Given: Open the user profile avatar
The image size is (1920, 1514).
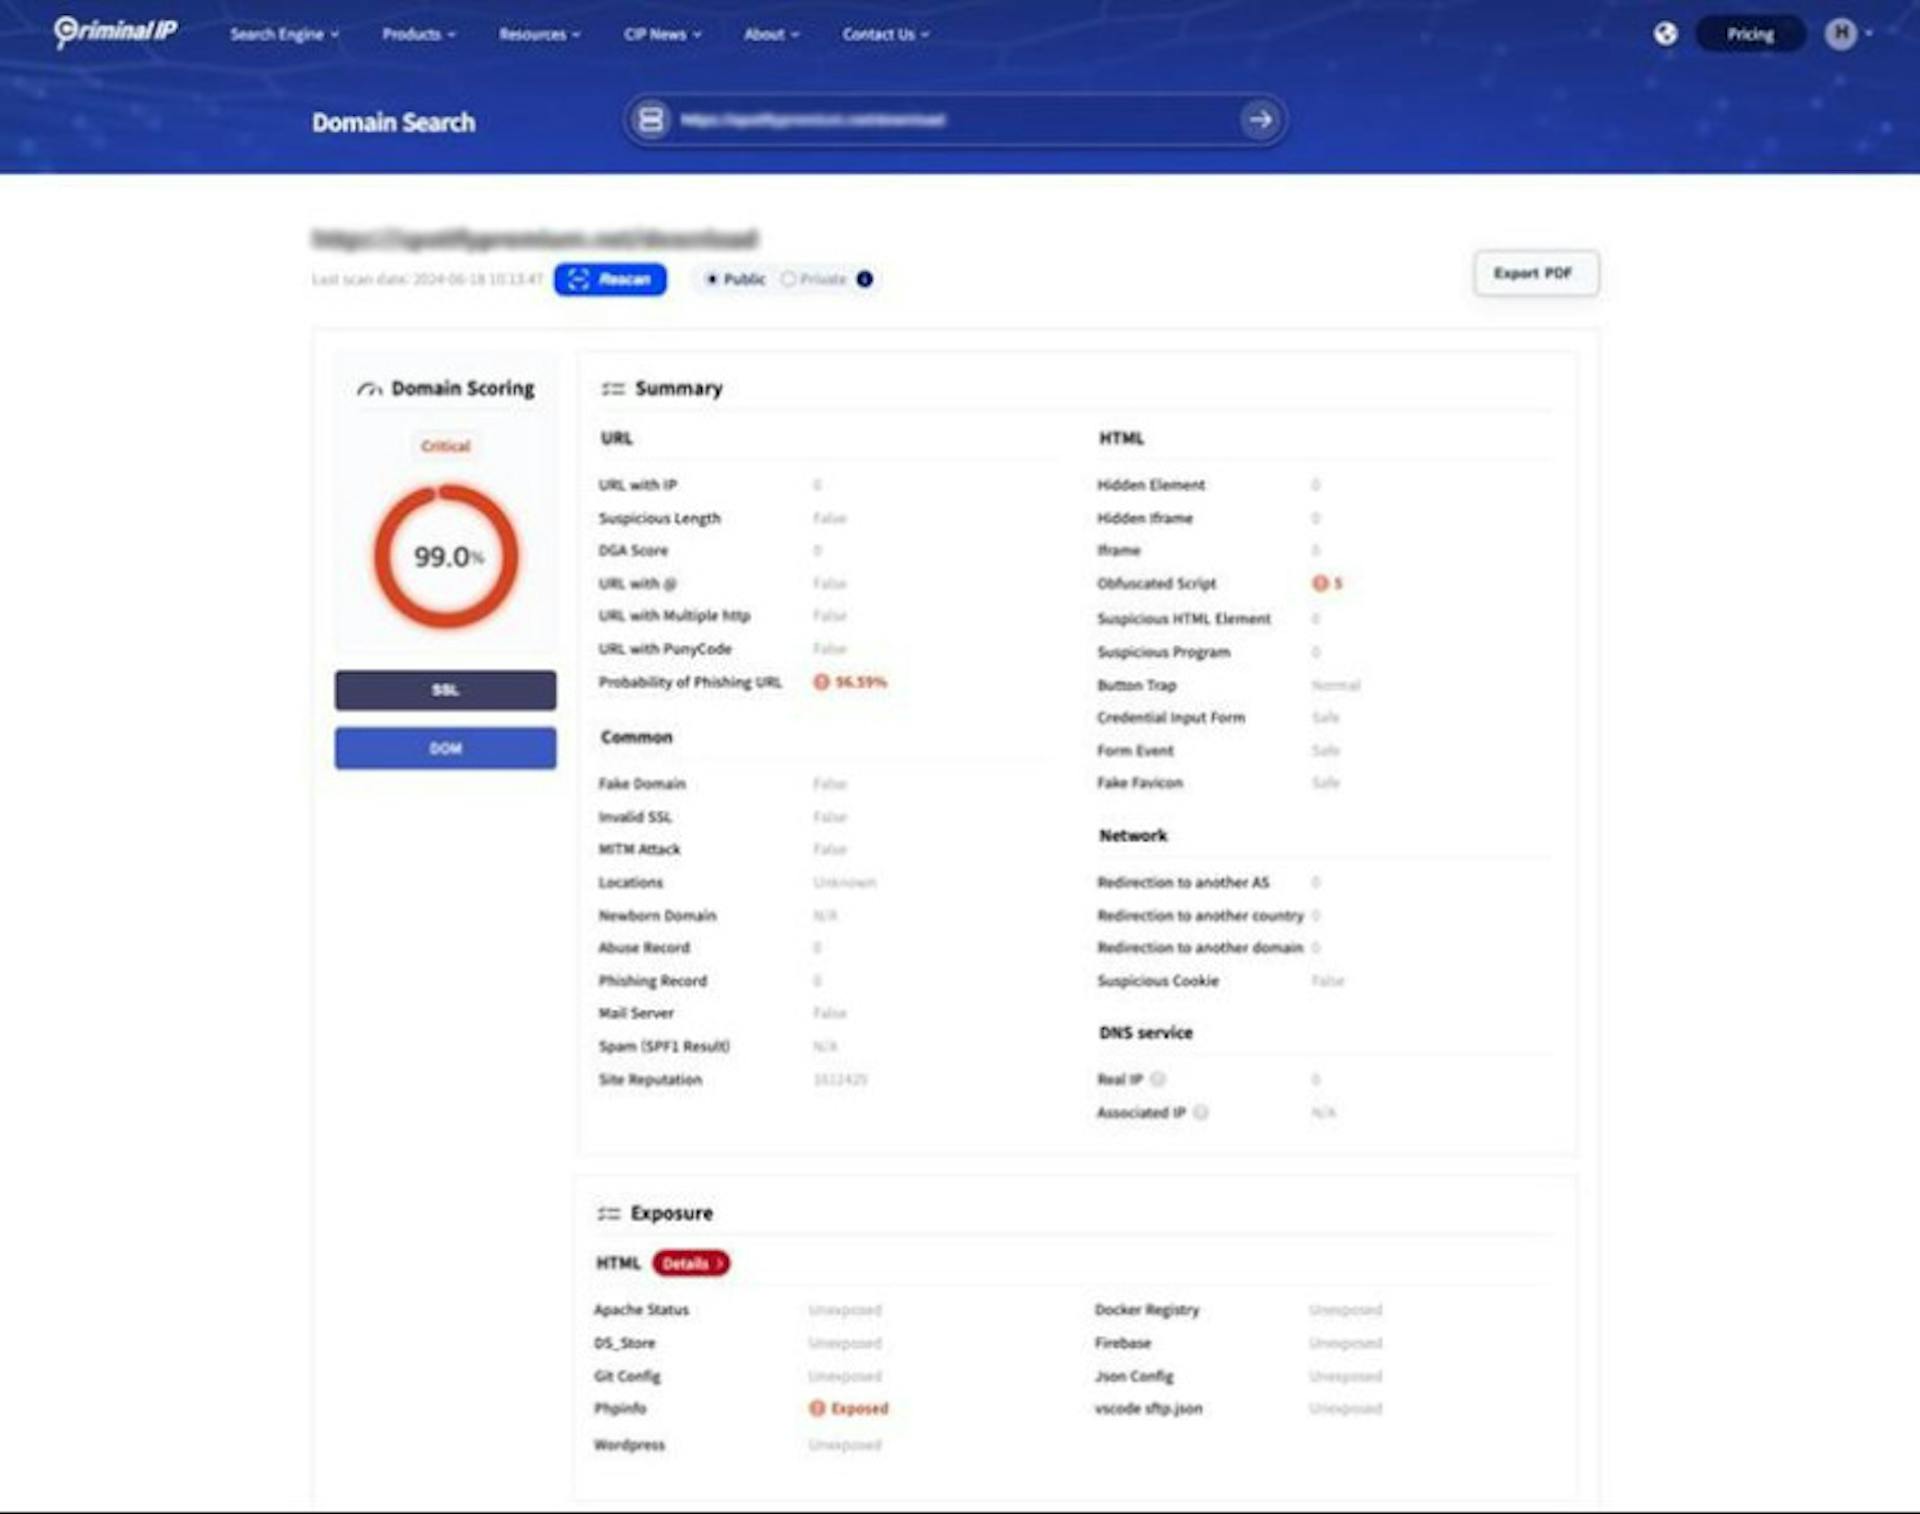Looking at the screenshot, I should pos(1840,34).
